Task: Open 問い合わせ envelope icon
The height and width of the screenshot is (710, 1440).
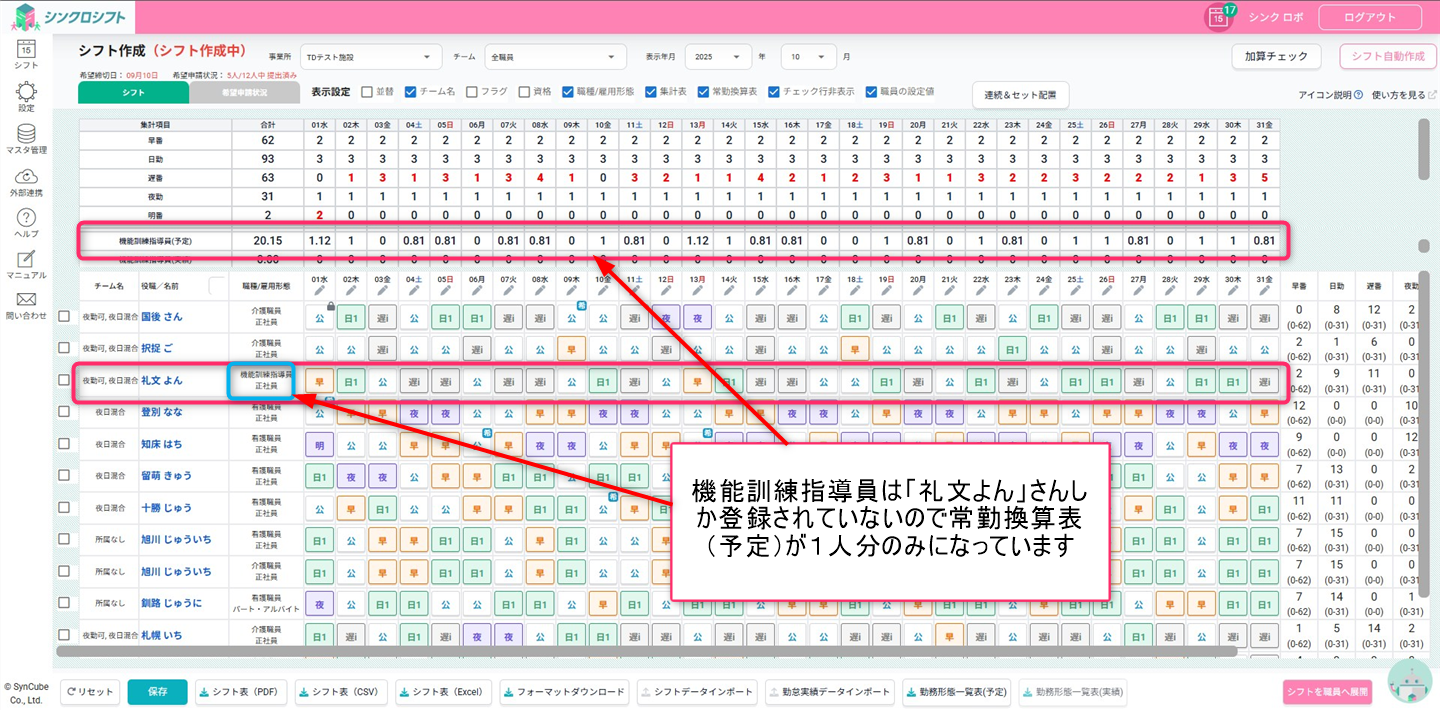Action: pyautogui.click(x=26, y=301)
